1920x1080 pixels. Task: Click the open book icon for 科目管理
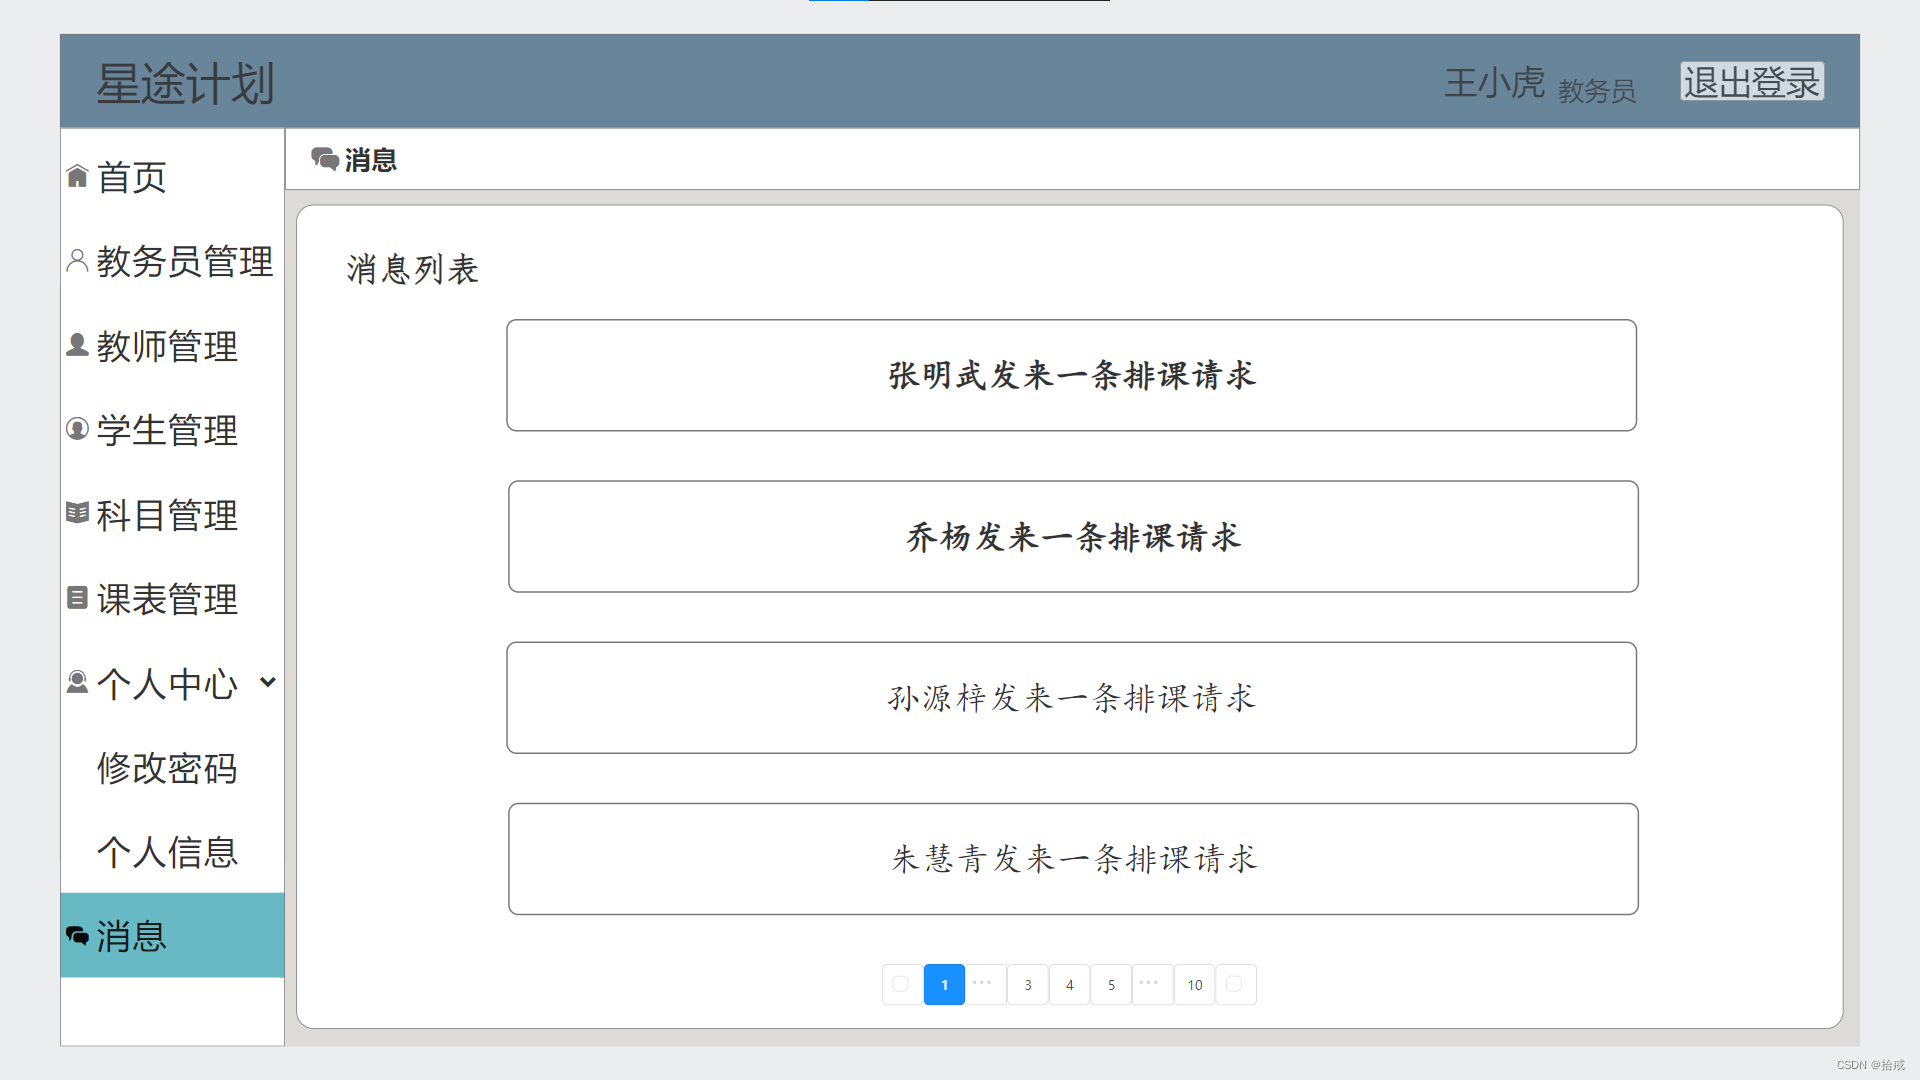point(77,513)
